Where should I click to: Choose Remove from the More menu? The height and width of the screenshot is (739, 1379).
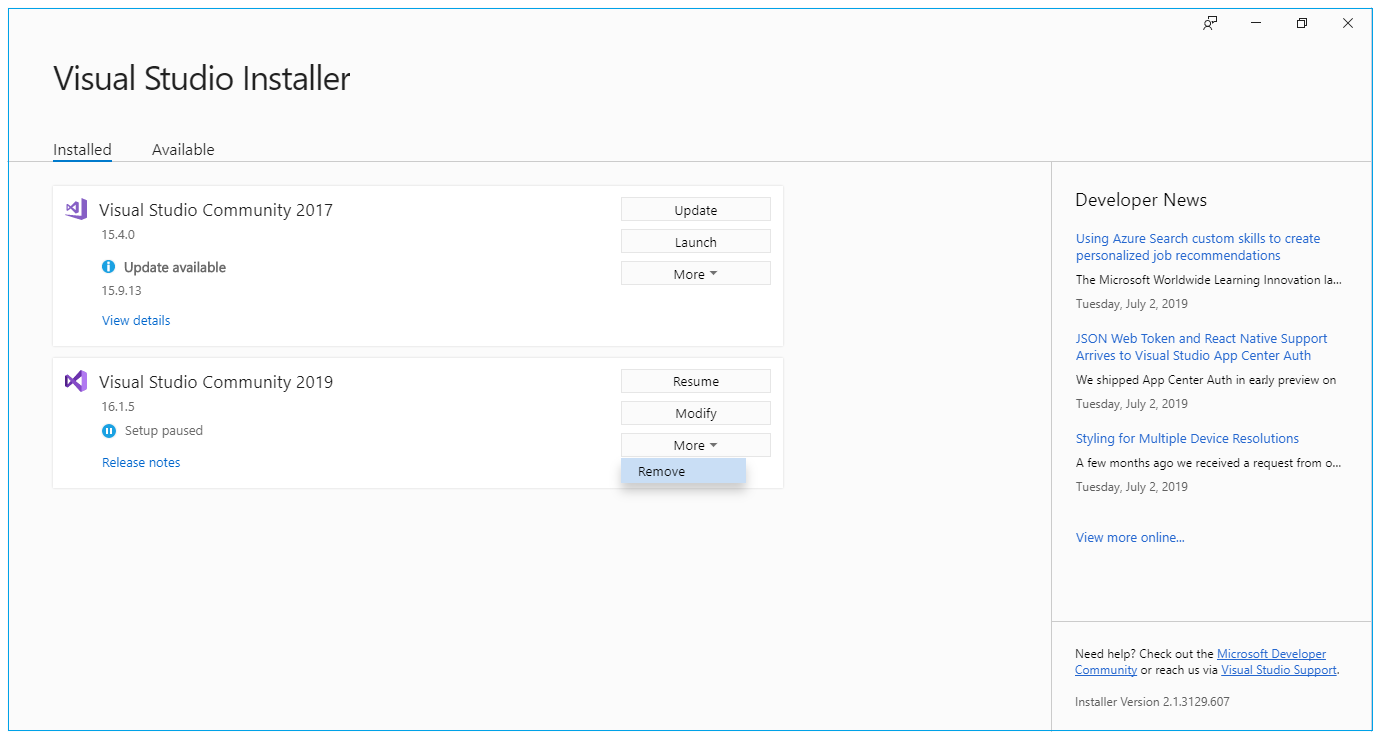click(x=683, y=471)
